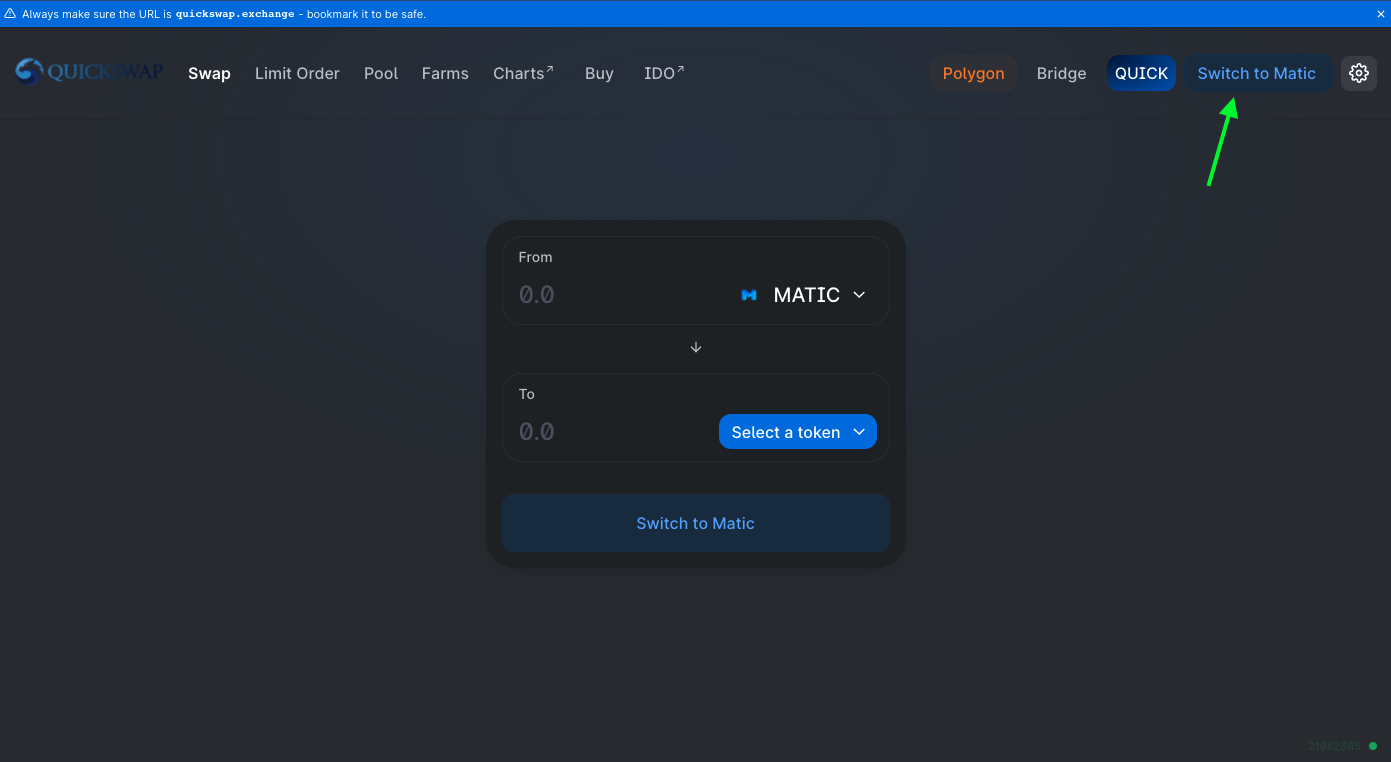Click the Polygon network button

coord(974,73)
